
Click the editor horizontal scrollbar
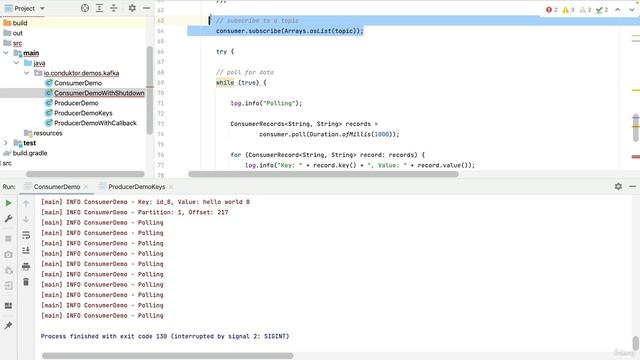click(323, 174)
